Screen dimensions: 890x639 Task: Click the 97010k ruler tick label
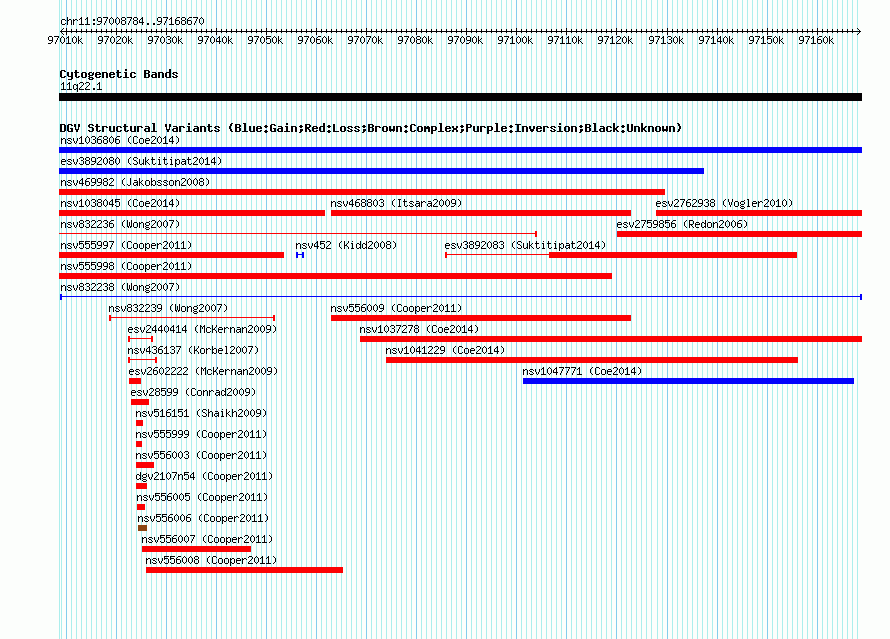tap(65, 40)
